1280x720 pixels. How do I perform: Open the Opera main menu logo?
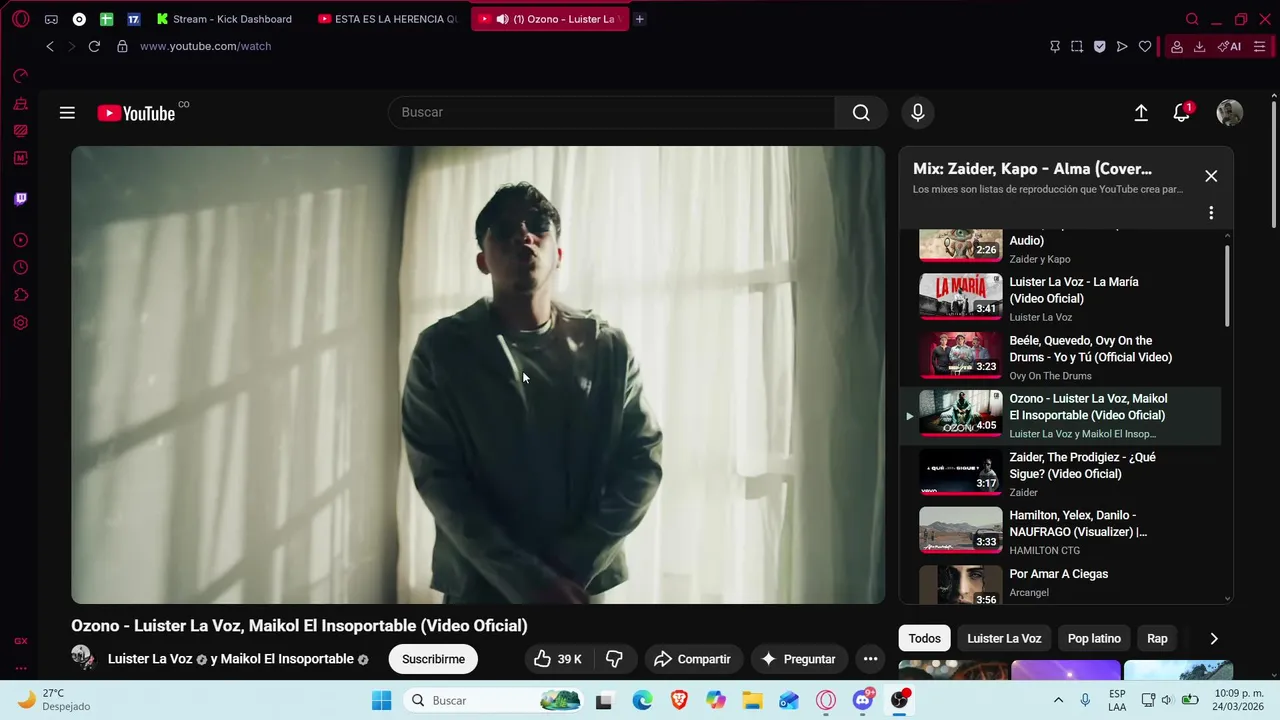[x=21, y=19]
